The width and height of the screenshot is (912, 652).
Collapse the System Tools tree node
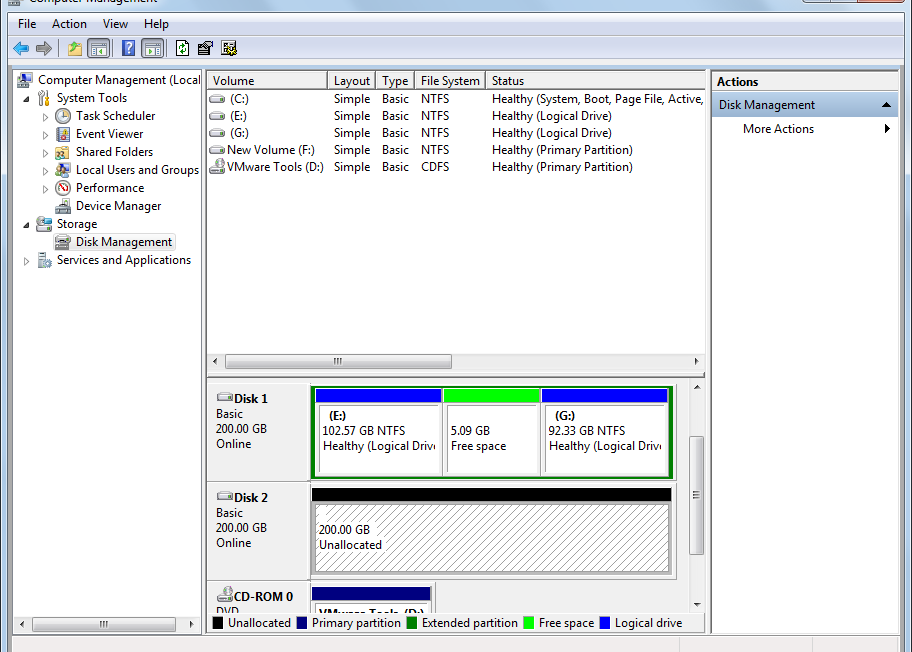26,99
